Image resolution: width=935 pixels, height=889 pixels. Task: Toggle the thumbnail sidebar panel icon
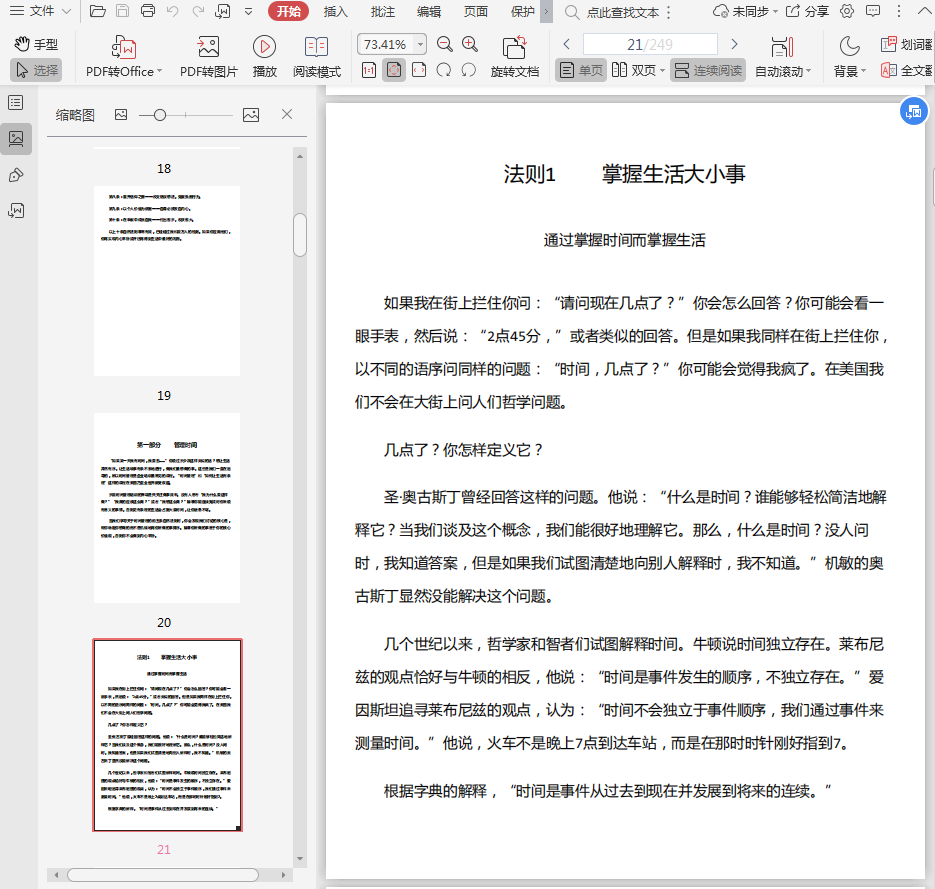[16, 139]
